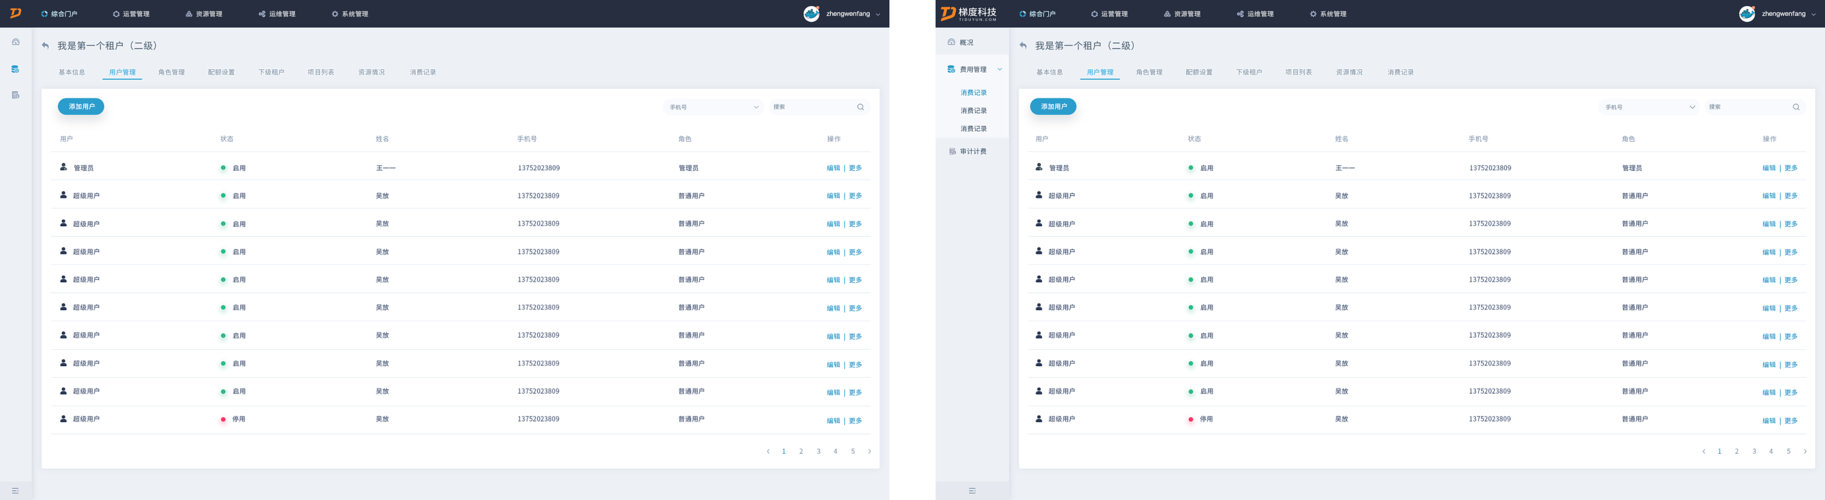1825x500 pixels.
Task: Click user avatar in the collapsed-sidebar view
Action: point(811,13)
